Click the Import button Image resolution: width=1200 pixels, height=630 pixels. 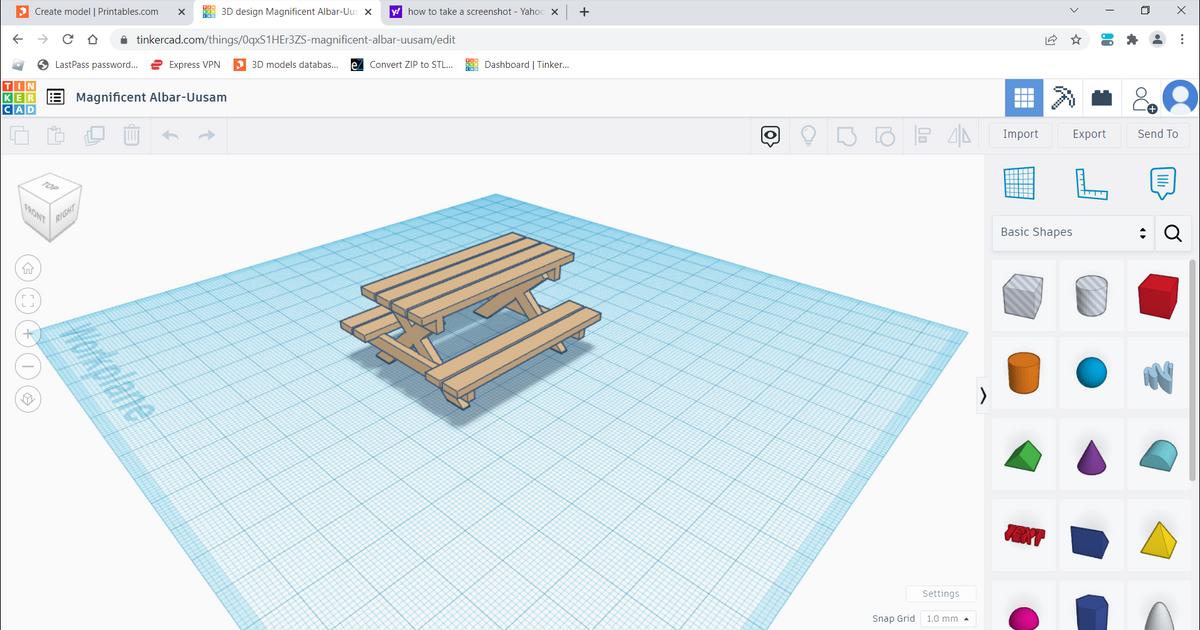1020,133
